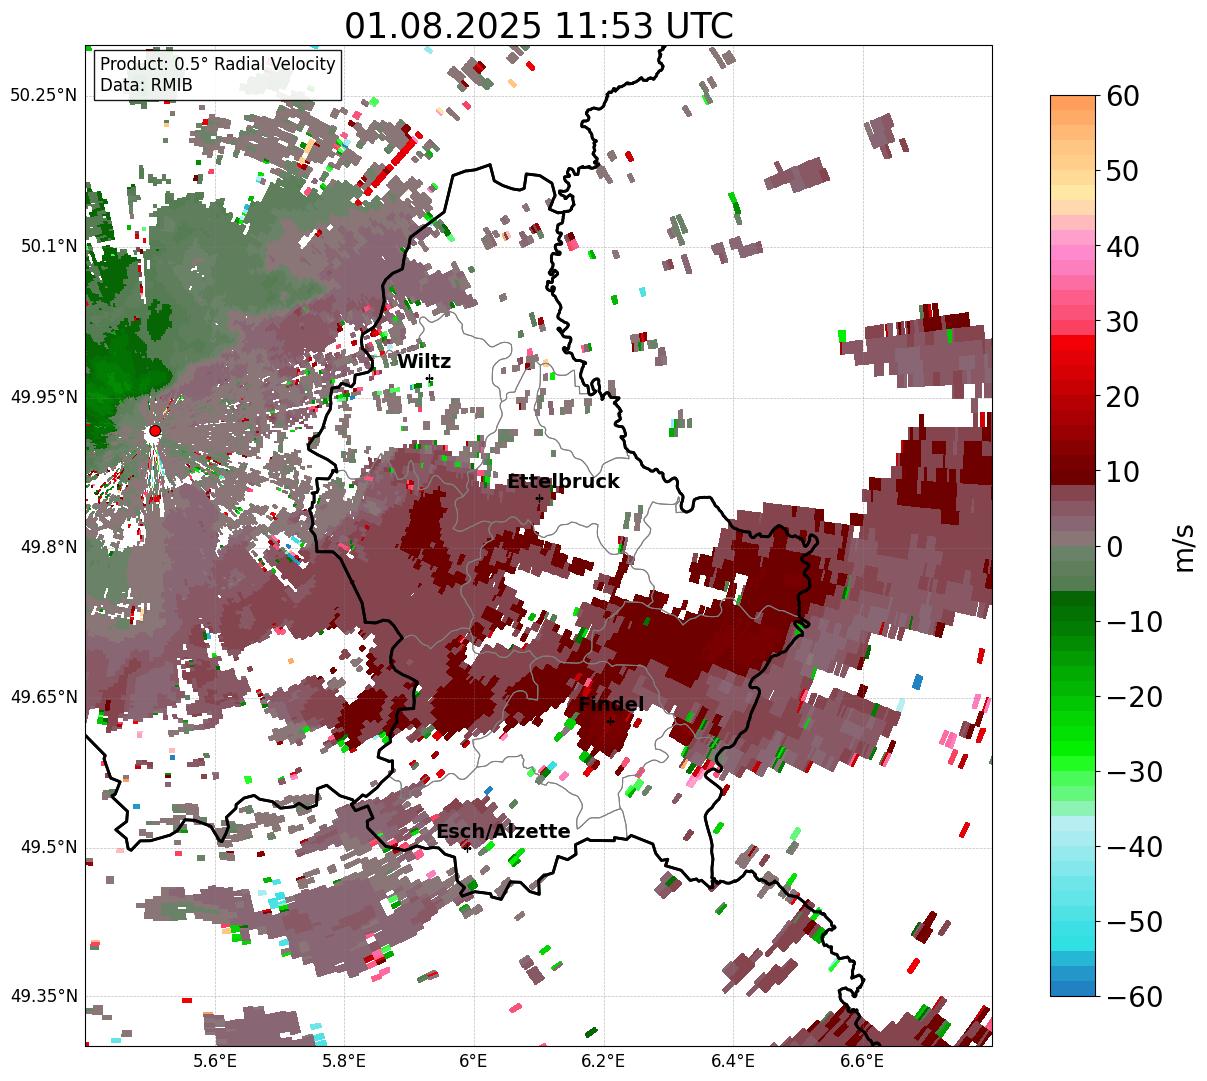
Task: Click the colorbar 30 tick label
Action: point(1121,321)
